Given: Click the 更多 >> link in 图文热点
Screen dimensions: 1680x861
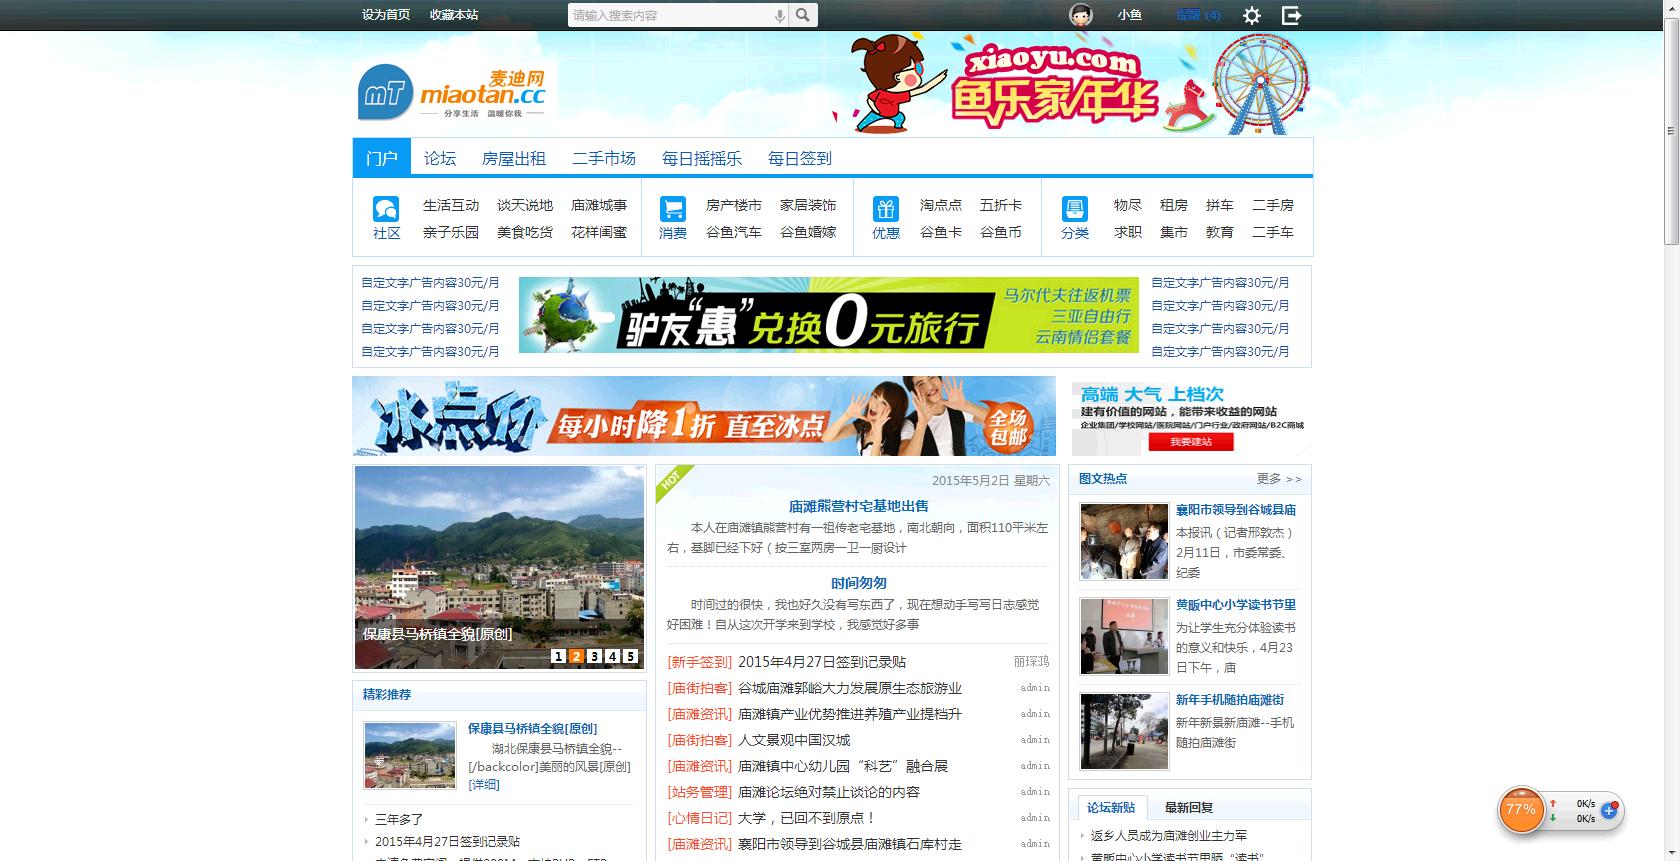Looking at the screenshot, I should [1279, 479].
